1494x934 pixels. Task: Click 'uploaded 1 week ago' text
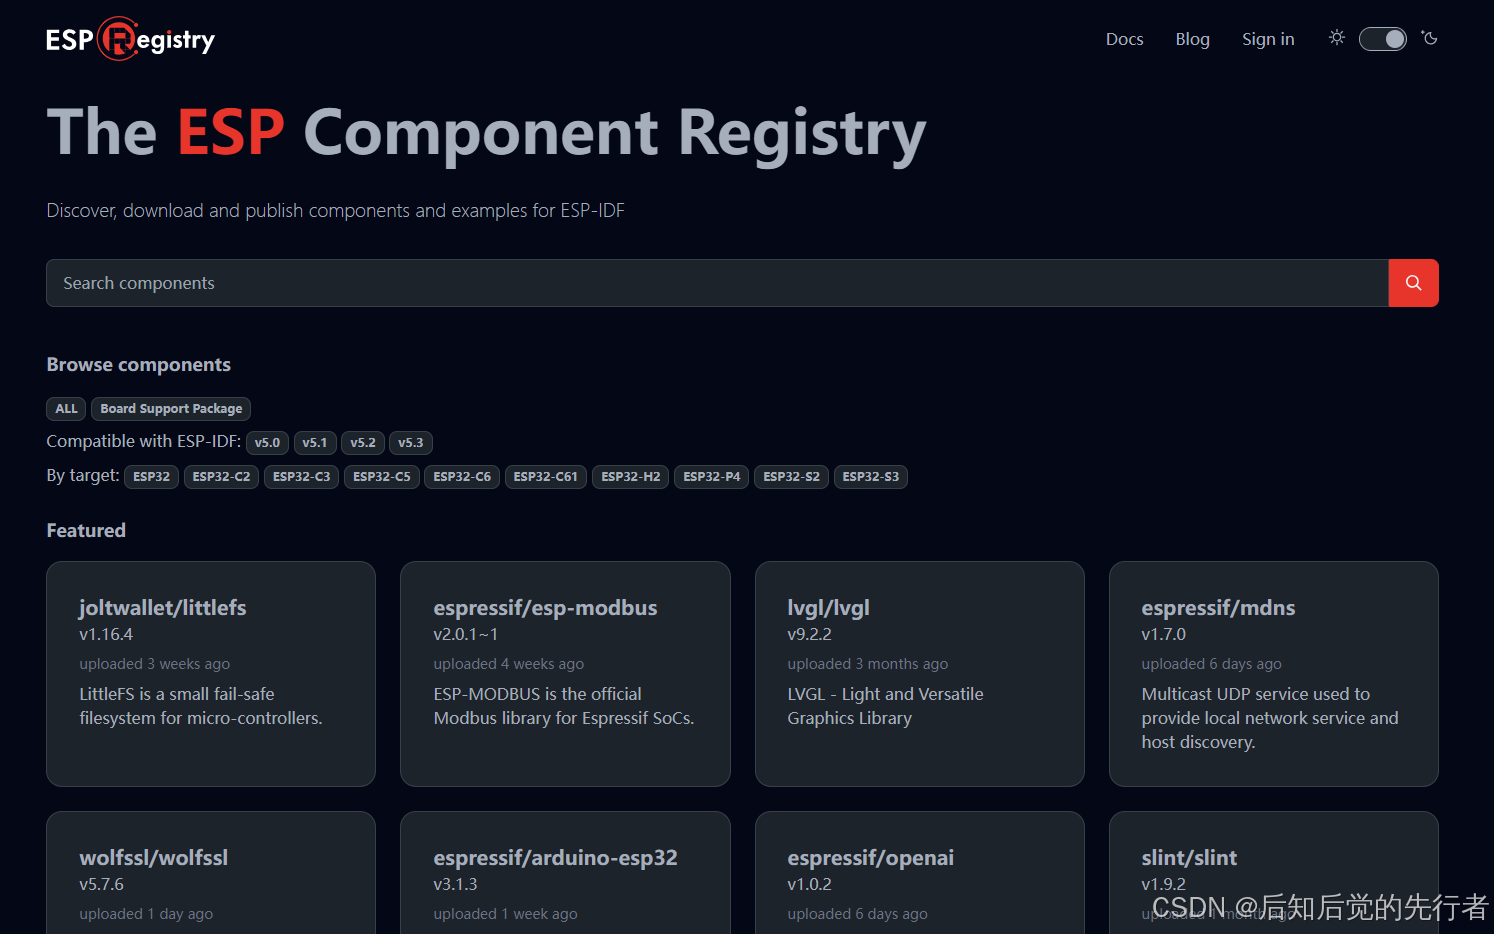coord(505,914)
